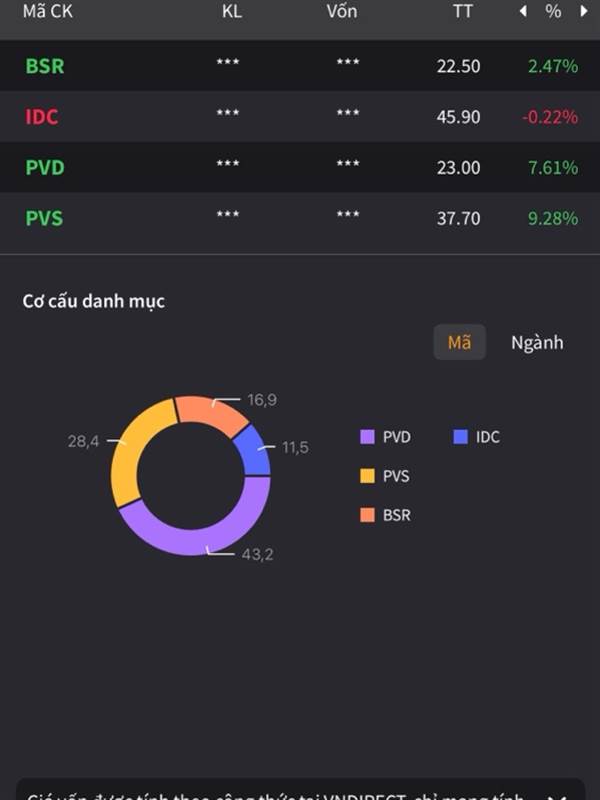Open the PVD stock row
This screenshot has height=800, width=600.
pos(300,167)
